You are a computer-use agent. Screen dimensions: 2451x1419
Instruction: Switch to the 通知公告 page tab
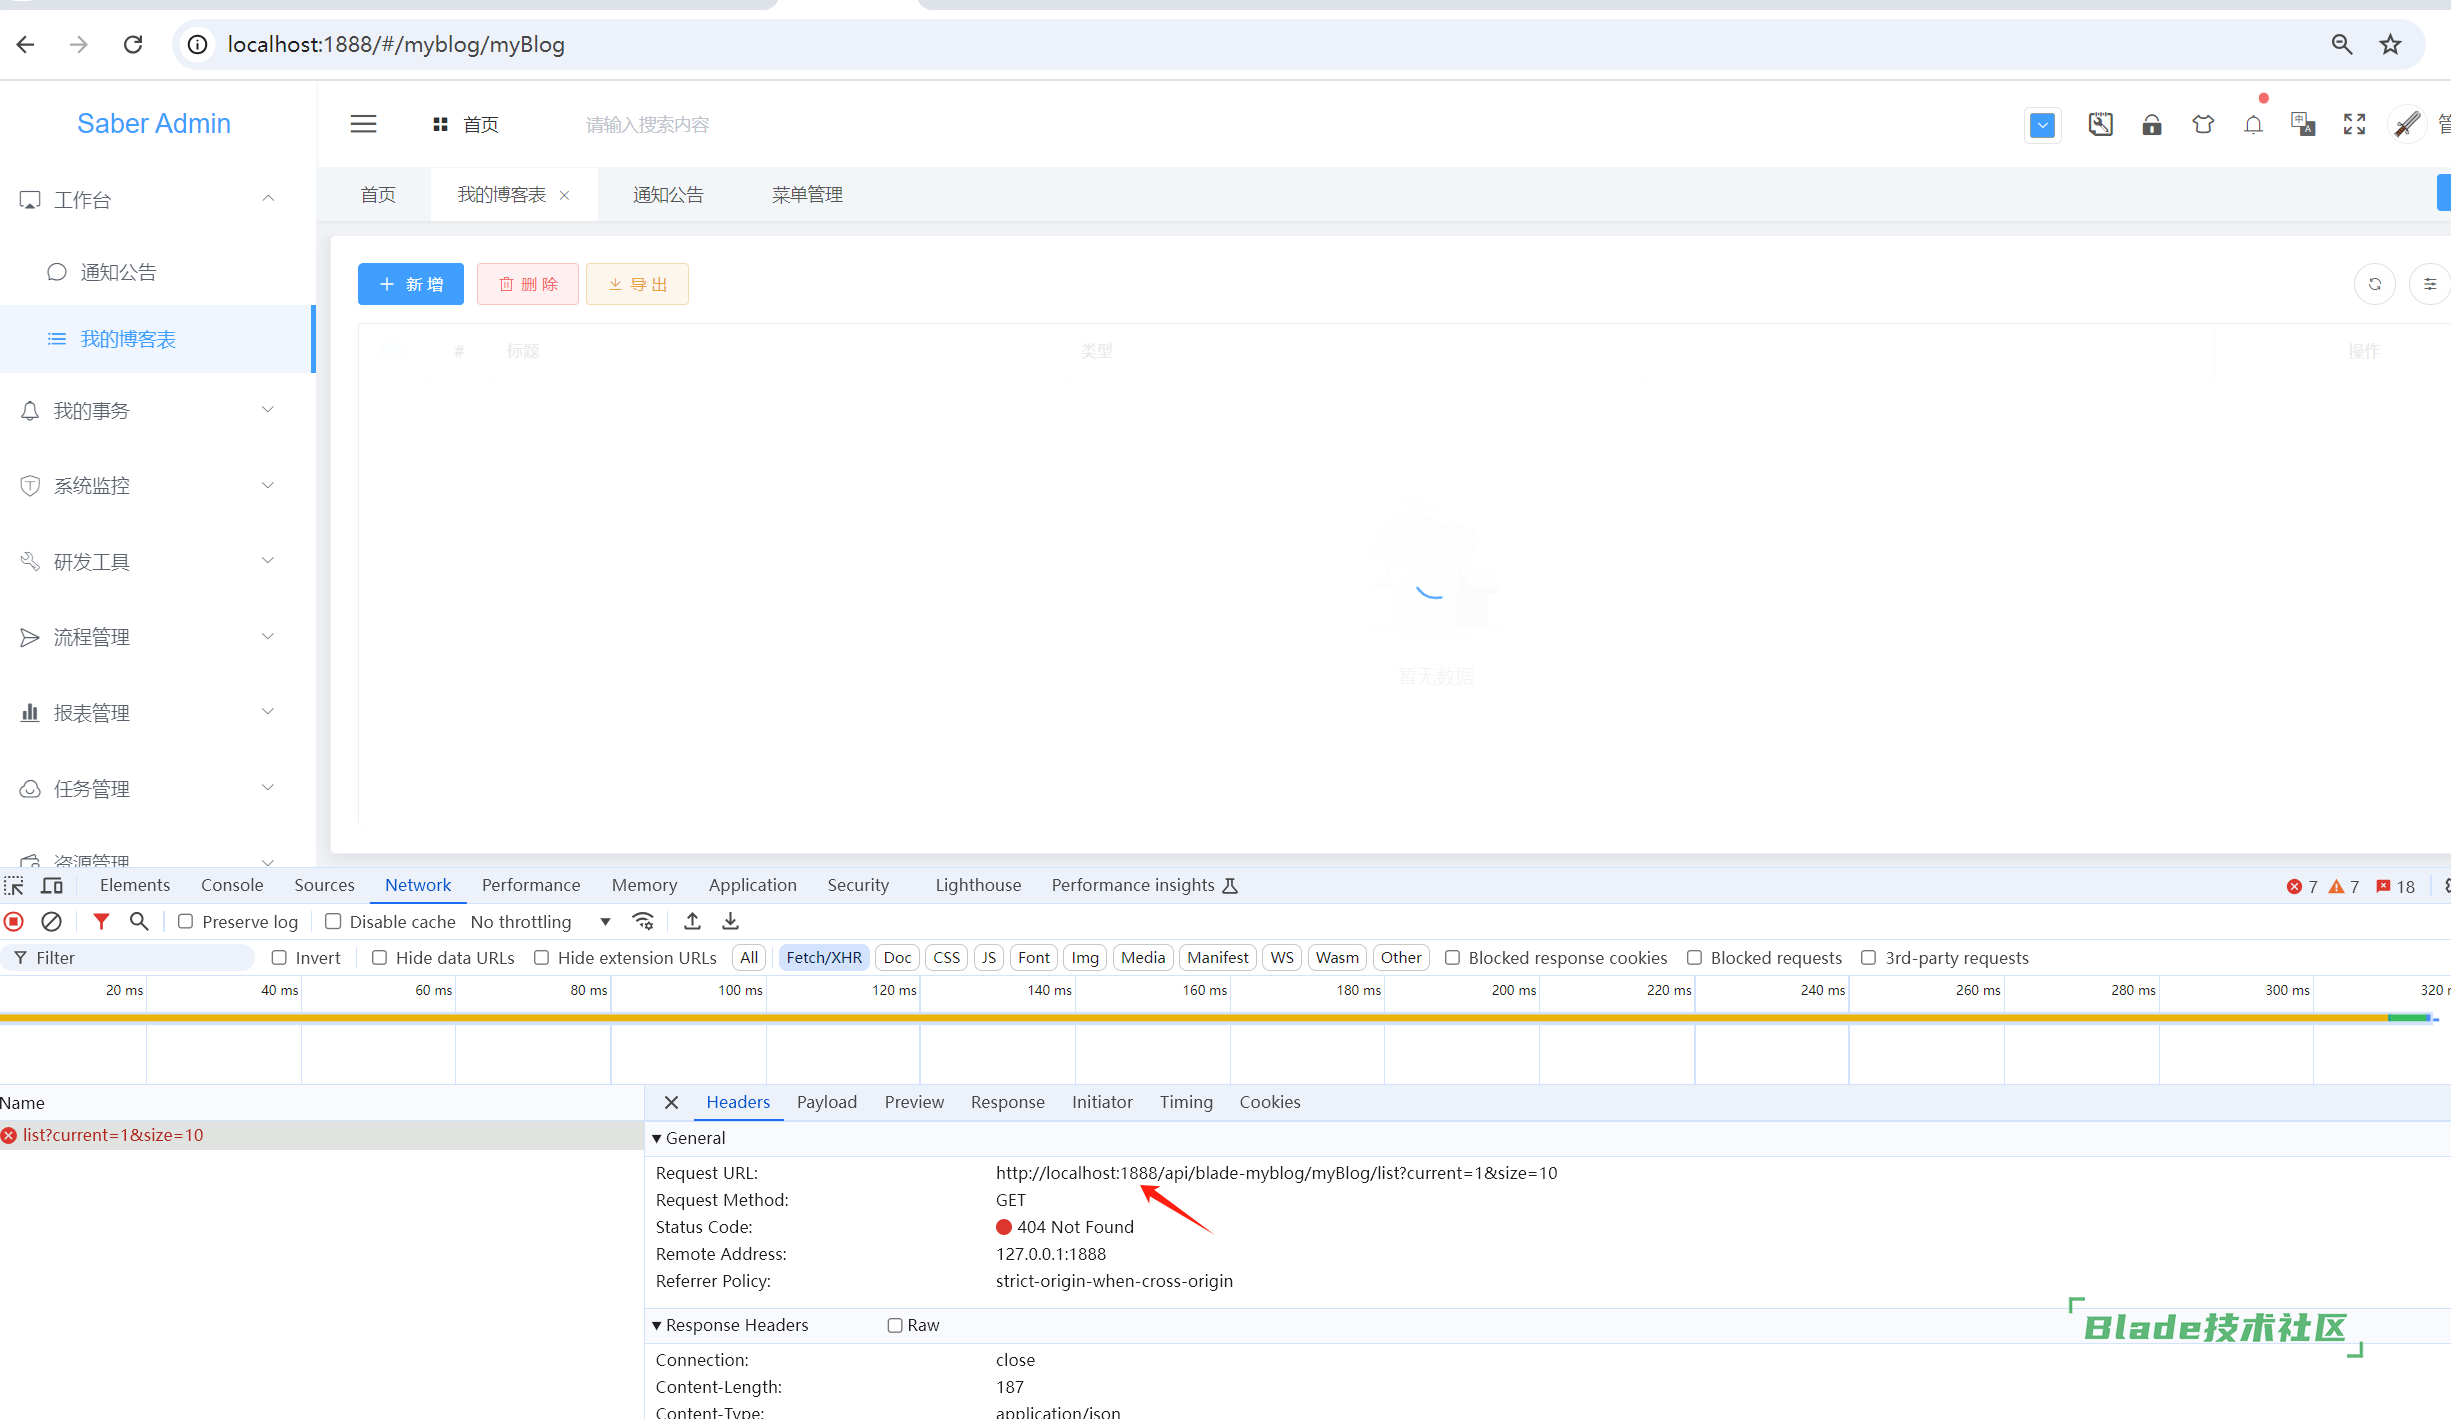coord(668,194)
